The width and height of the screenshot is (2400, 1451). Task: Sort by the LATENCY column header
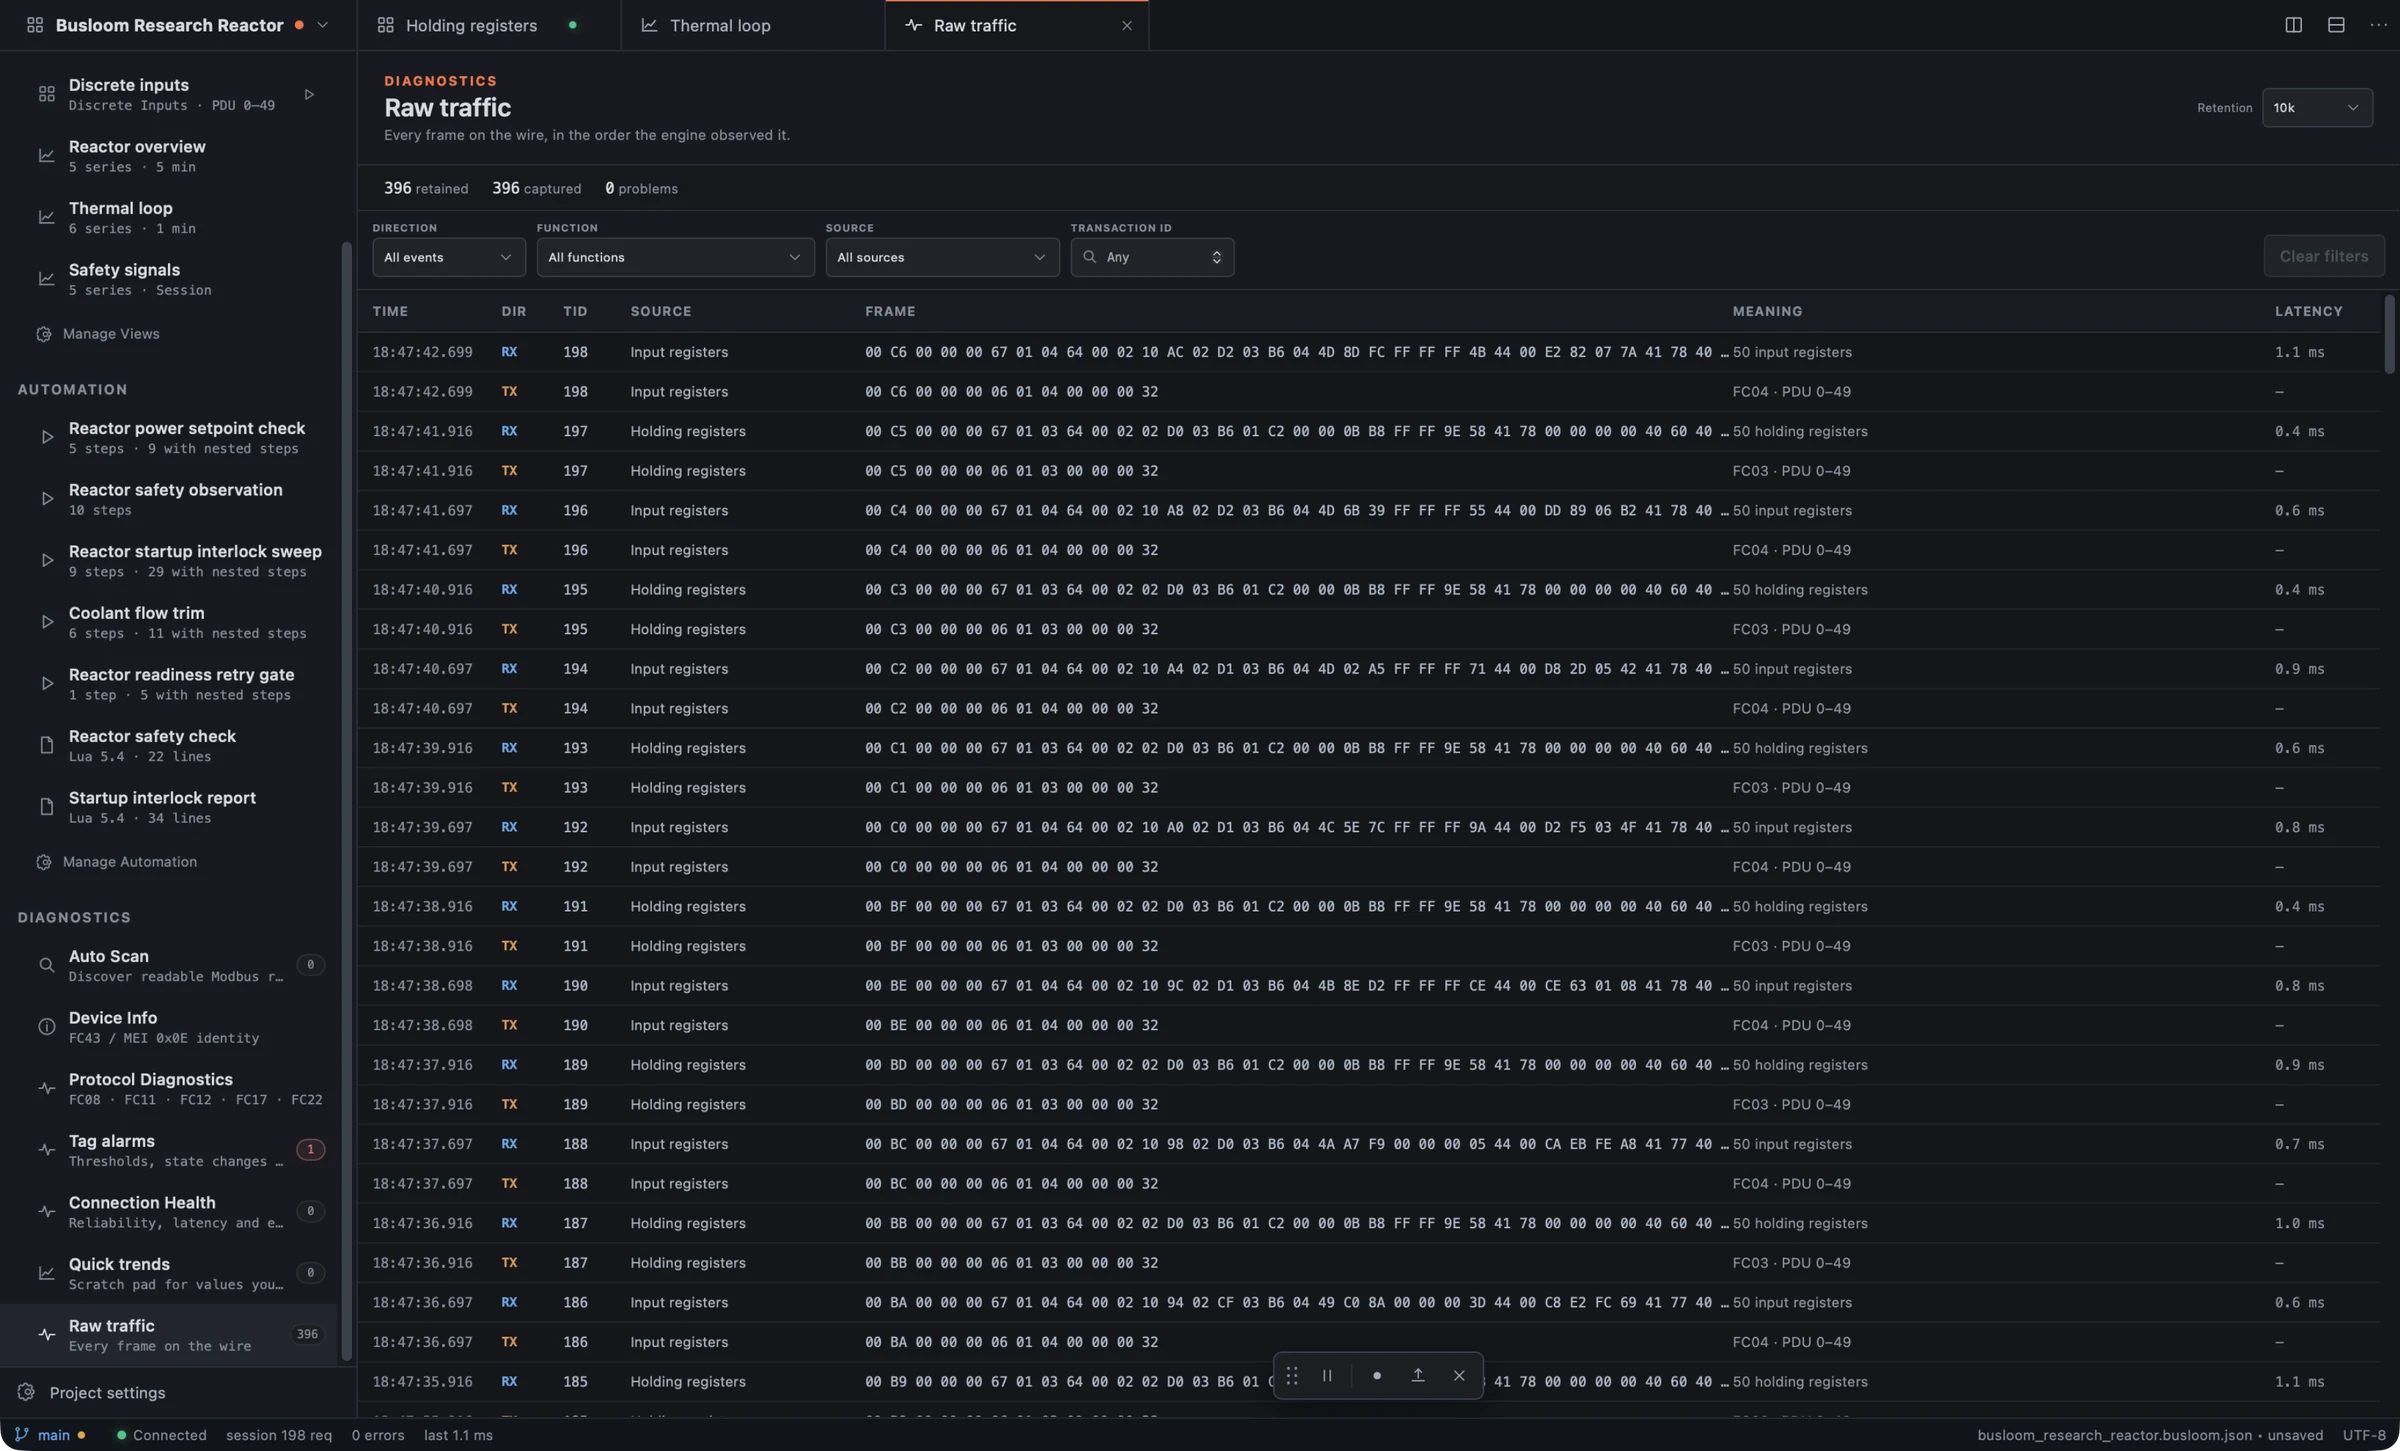[x=2308, y=312]
